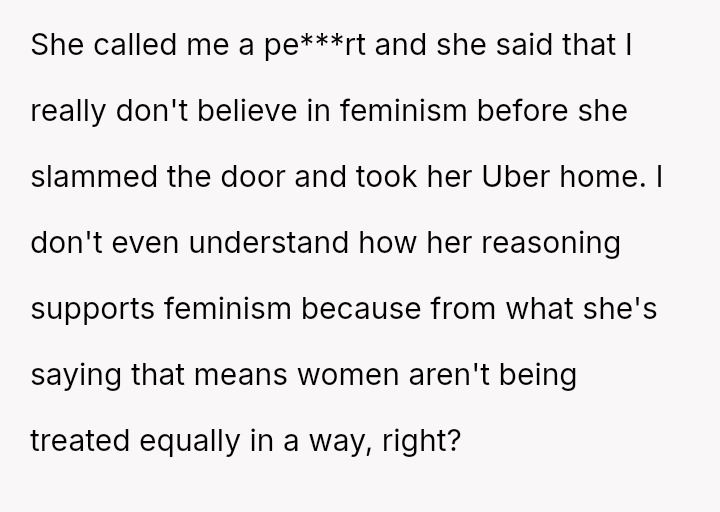Viewport: 720px width, 512px height.
Task: Click the word "believe"
Action: 247,111
